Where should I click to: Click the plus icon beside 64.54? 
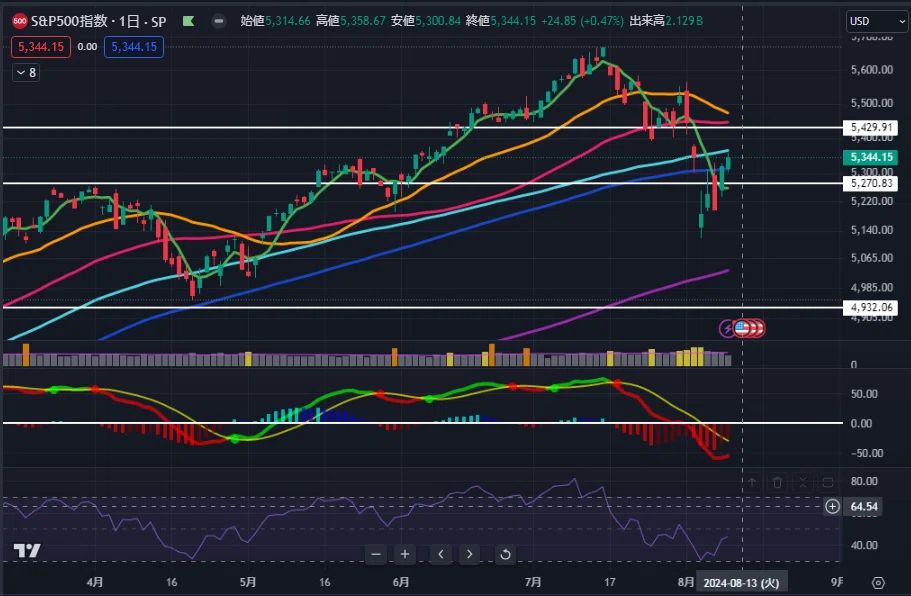[832, 507]
